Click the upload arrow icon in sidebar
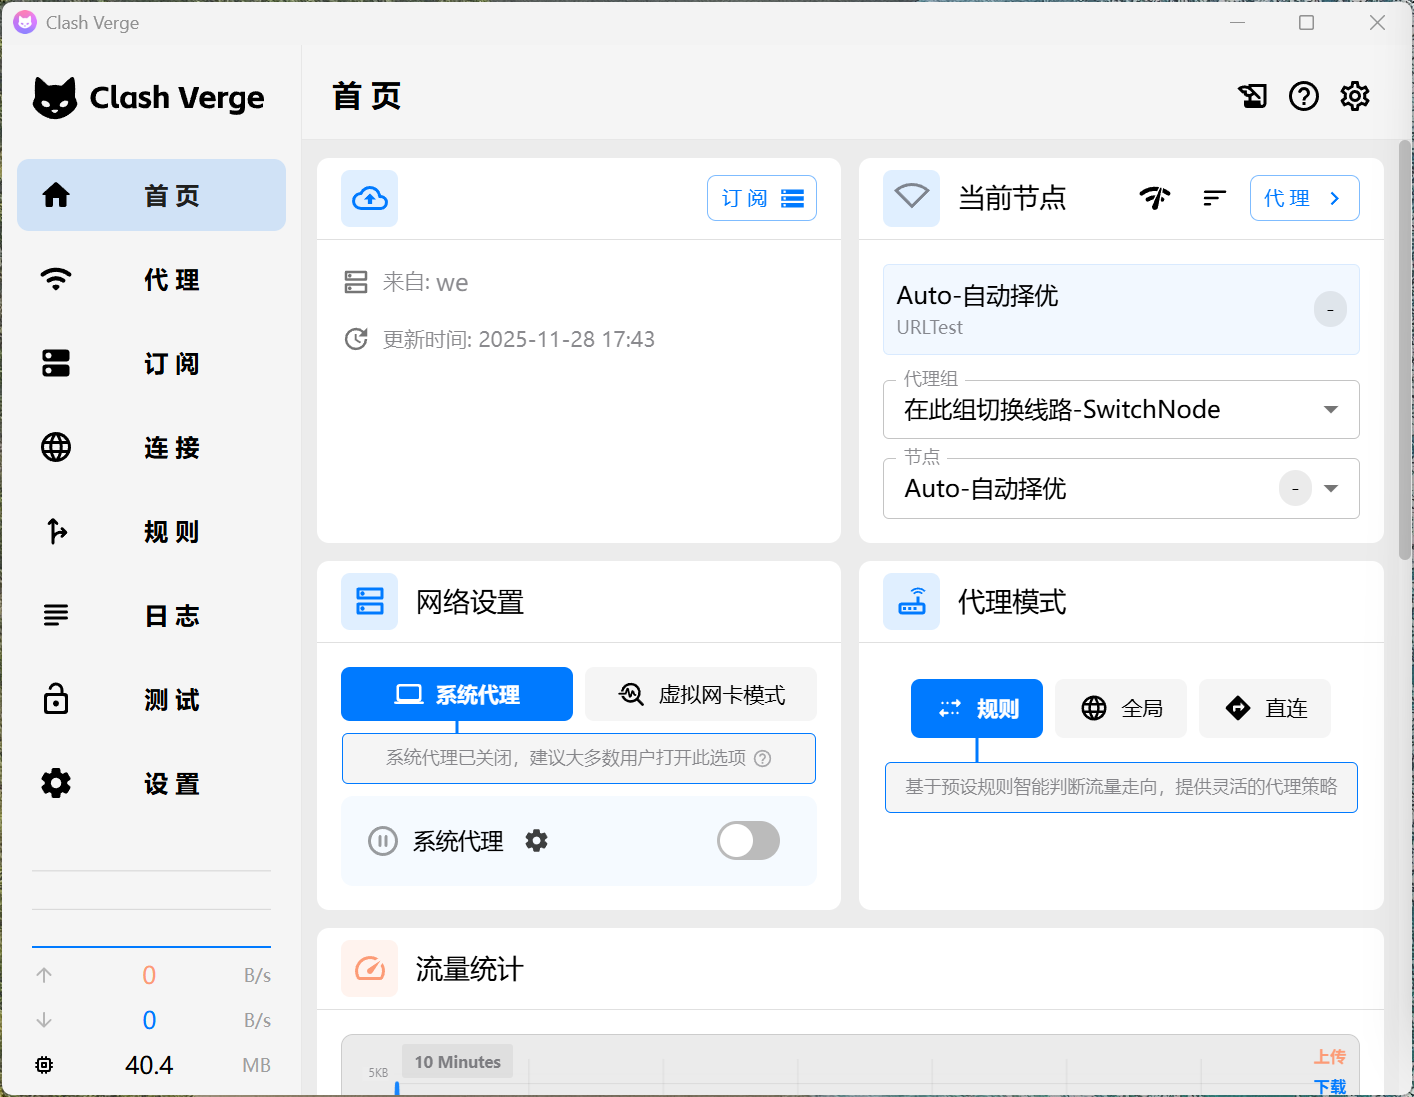Screen dimensions: 1414x1097 [44, 975]
